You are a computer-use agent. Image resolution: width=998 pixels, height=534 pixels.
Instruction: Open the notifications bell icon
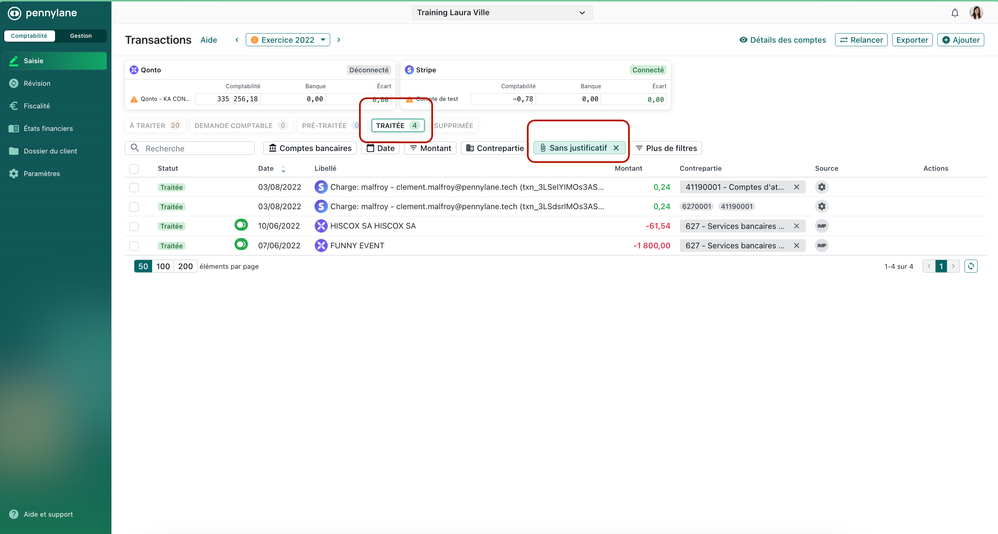pos(954,13)
